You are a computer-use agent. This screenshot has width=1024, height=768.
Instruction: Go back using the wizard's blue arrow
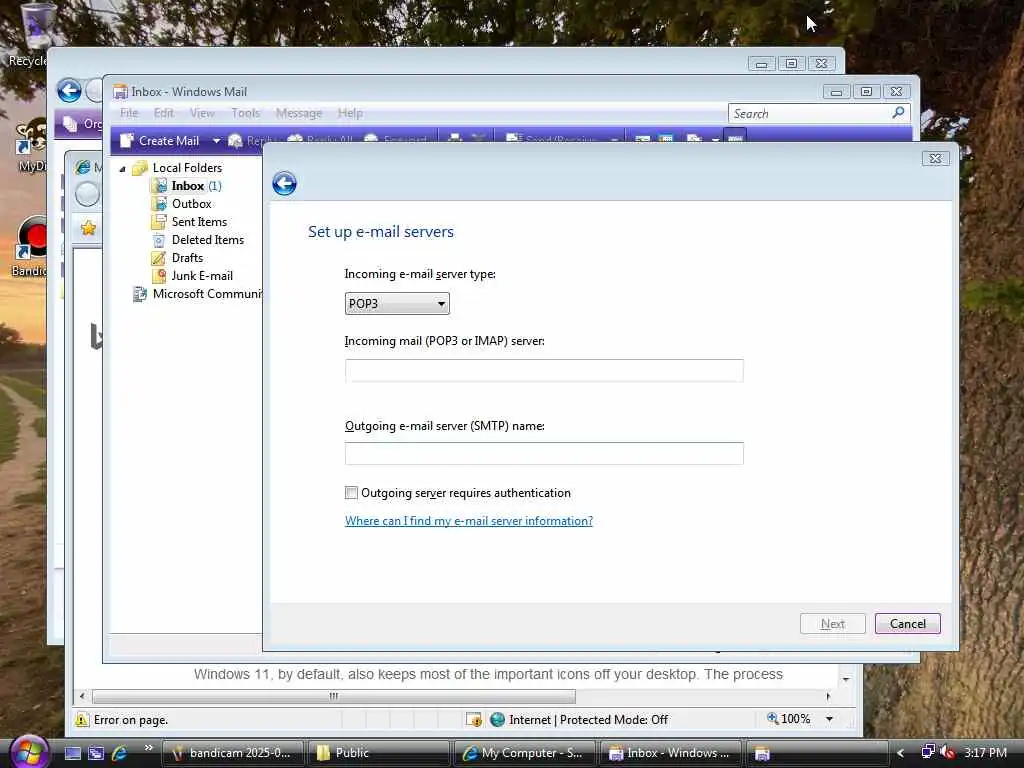tap(284, 184)
